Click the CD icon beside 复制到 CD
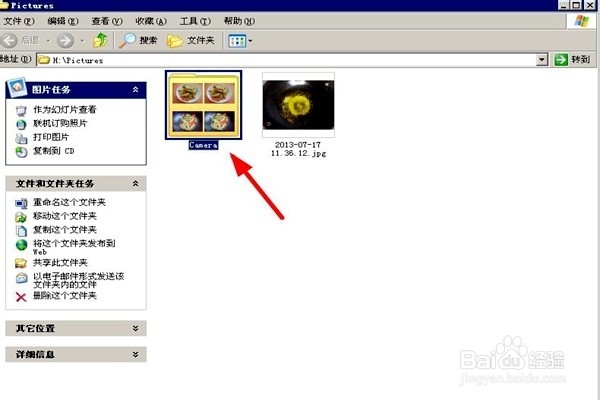 click(x=21, y=152)
